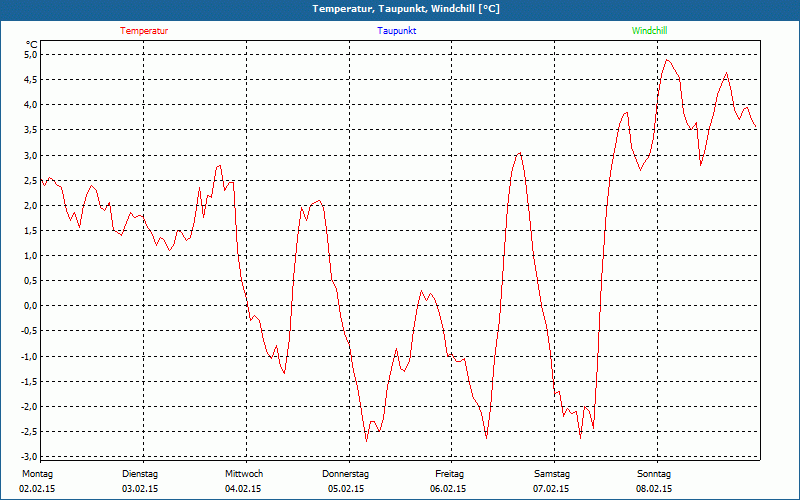Click the '04.02.15' date label
800x500 pixels.
click(243, 489)
